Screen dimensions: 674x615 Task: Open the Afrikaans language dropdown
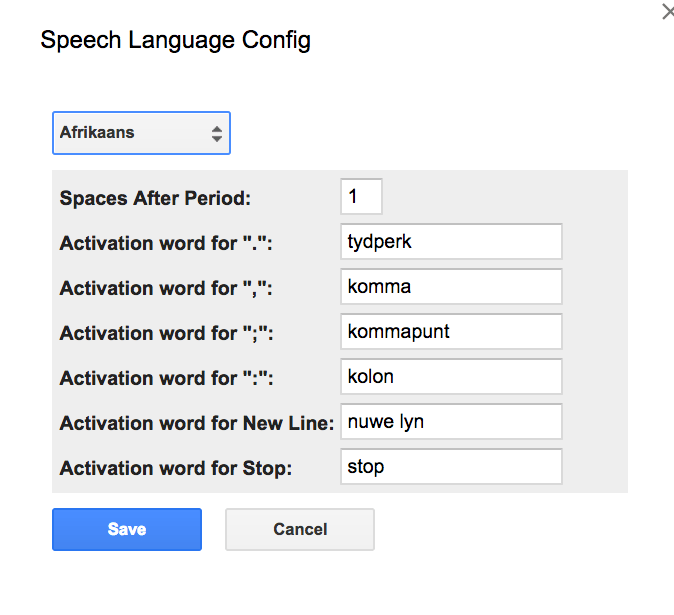(x=141, y=132)
